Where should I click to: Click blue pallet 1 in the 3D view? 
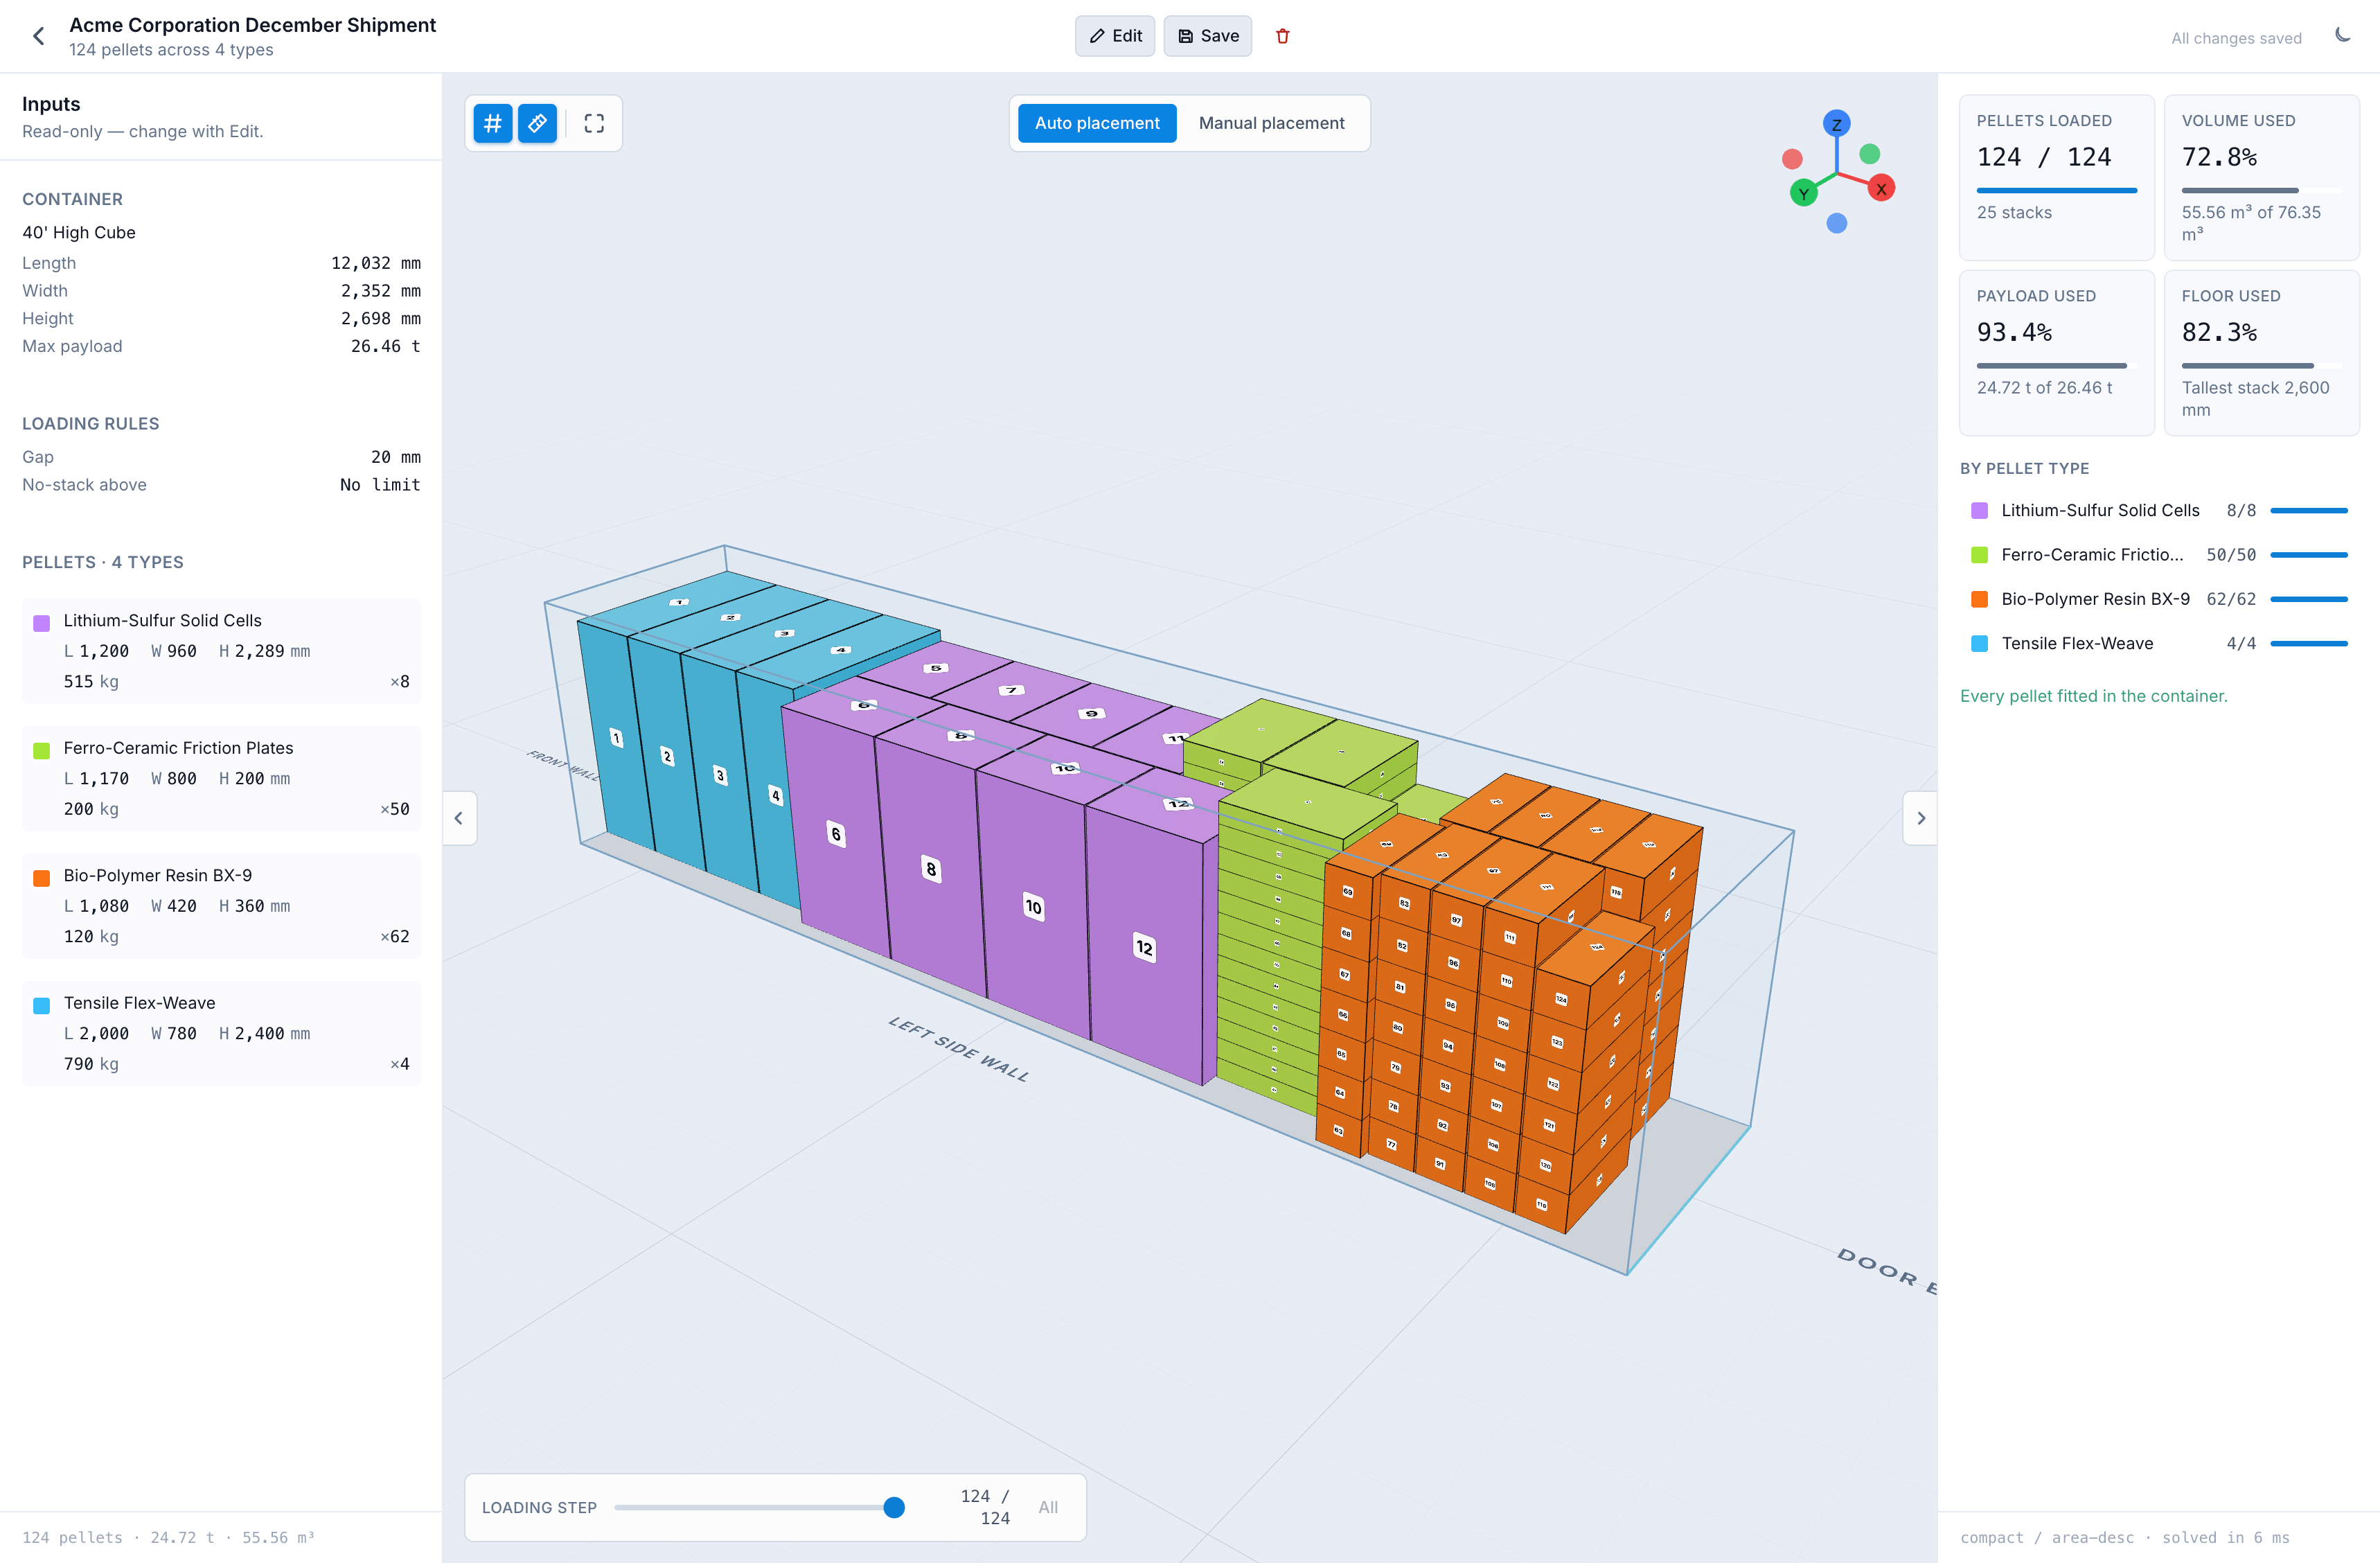pos(616,738)
